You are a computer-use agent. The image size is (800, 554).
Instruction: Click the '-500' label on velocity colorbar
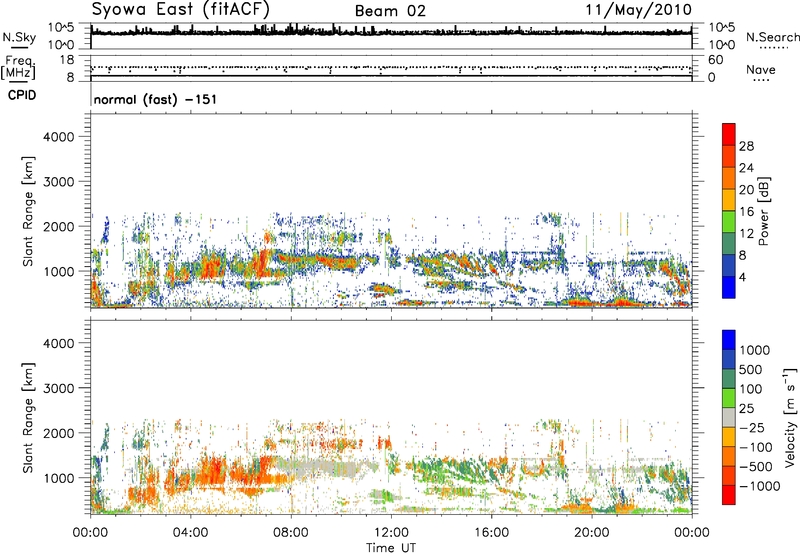[x=755, y=467]
